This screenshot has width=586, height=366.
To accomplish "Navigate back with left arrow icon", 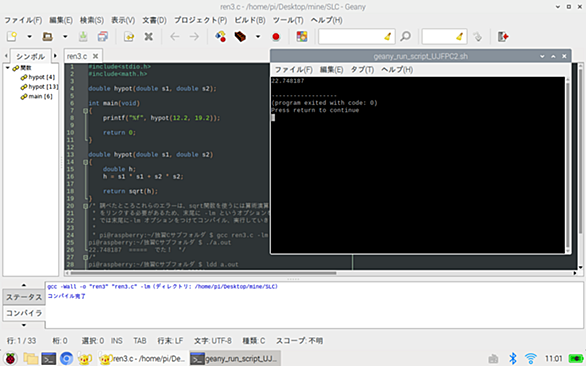I will (x=175, y=37).
